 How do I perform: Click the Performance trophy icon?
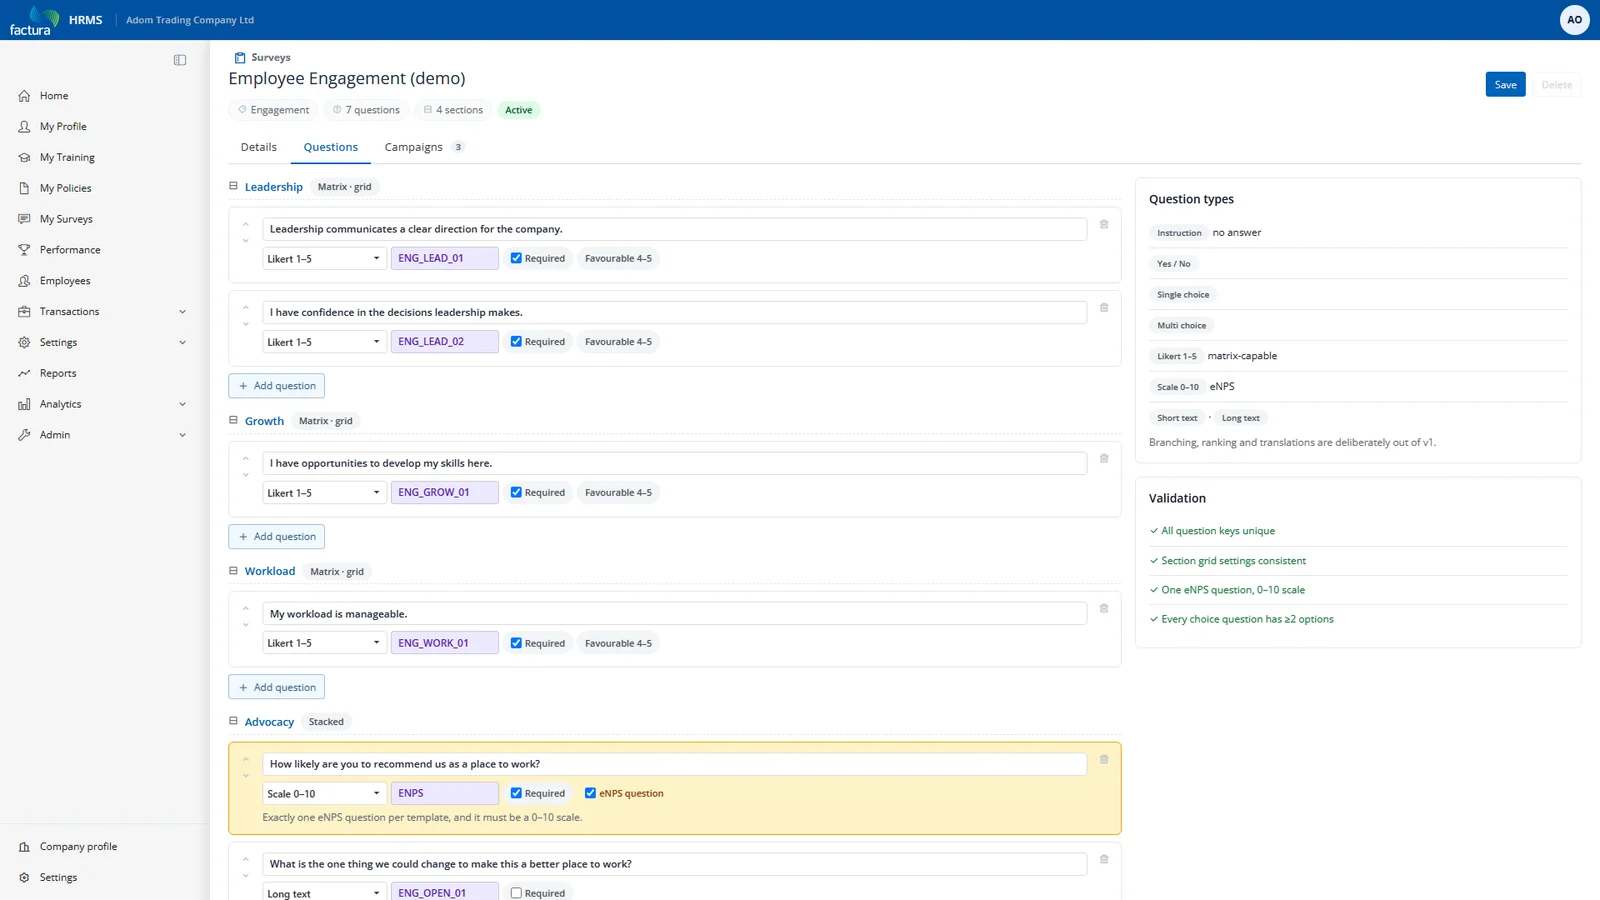pyautogui.click(x=24, y=250)
